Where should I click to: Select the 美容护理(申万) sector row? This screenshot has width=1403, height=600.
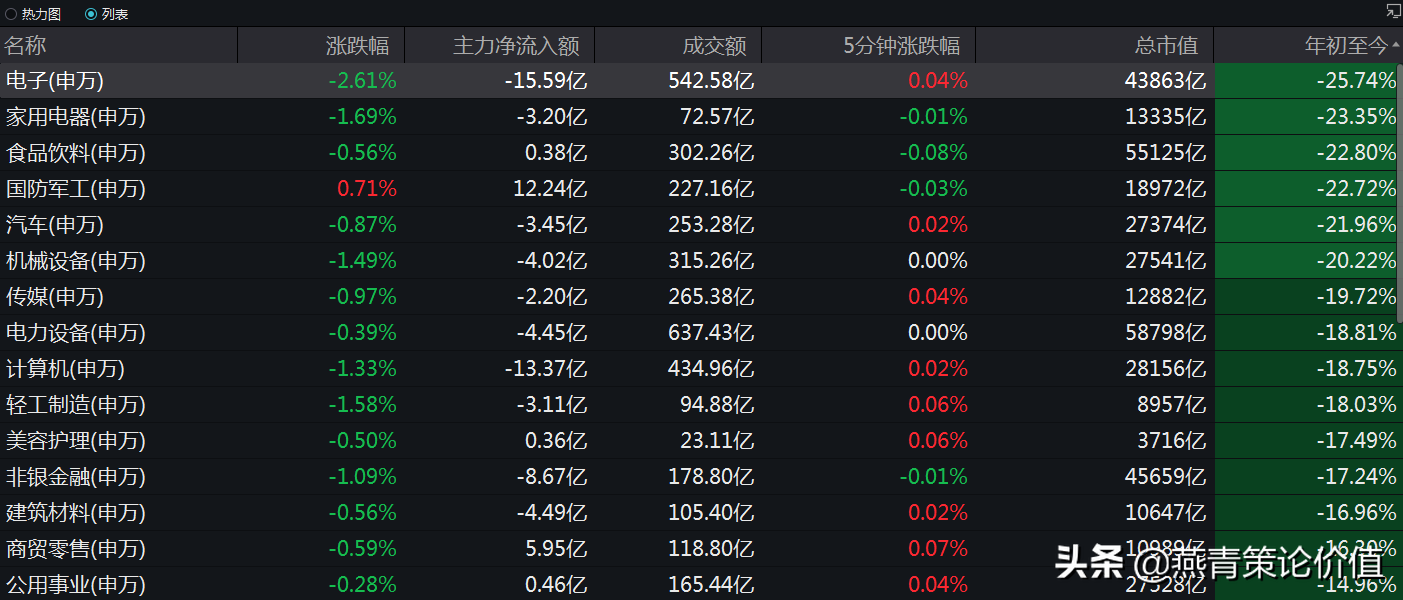[x=76, y=441]
